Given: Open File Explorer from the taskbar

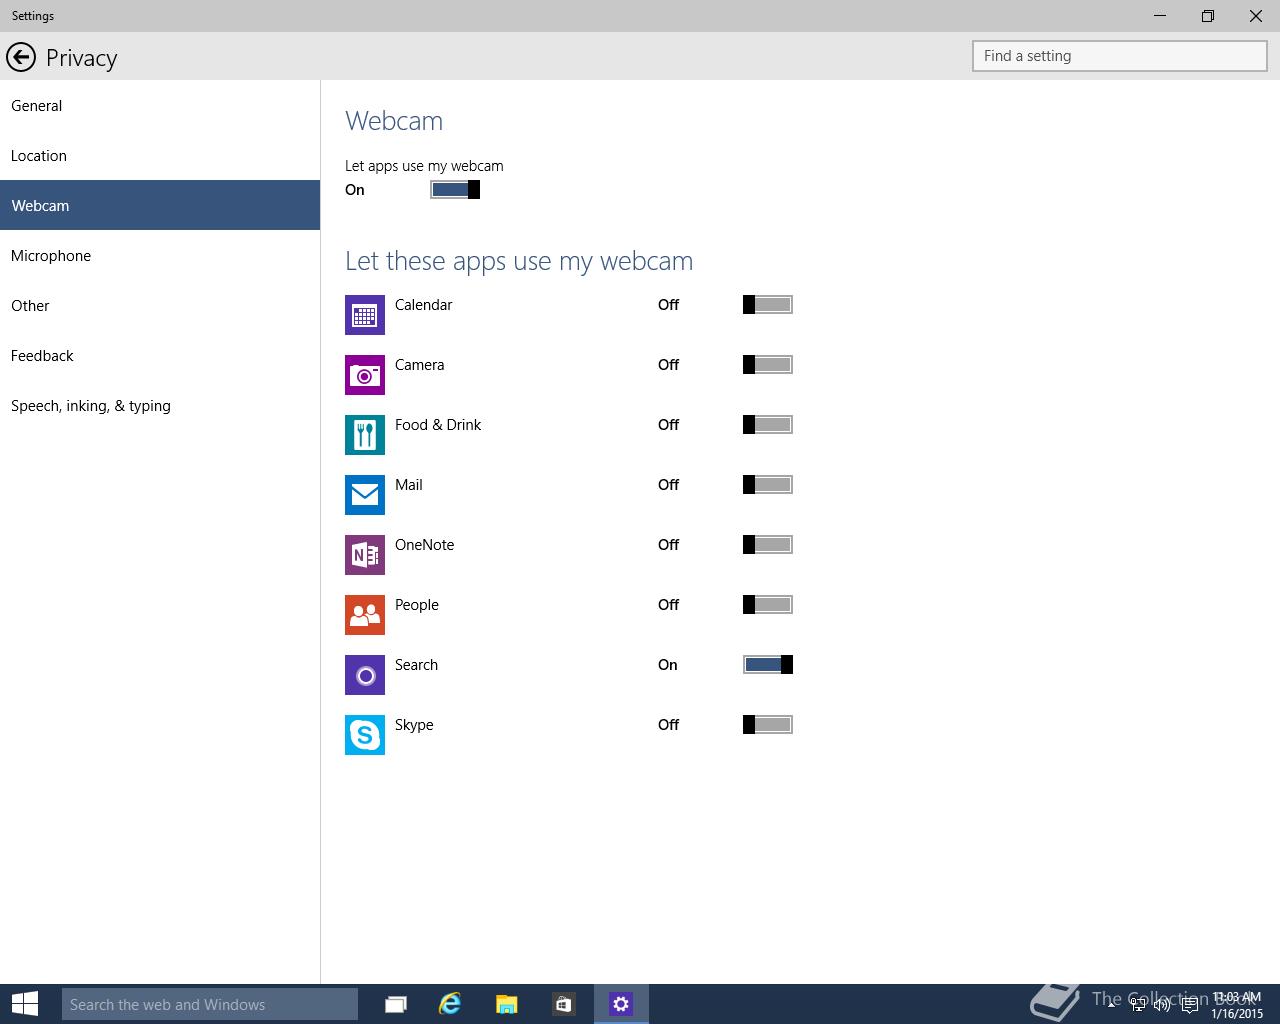Looking at the screenshot, I should pyautogui.click(x=507, y=1004).
